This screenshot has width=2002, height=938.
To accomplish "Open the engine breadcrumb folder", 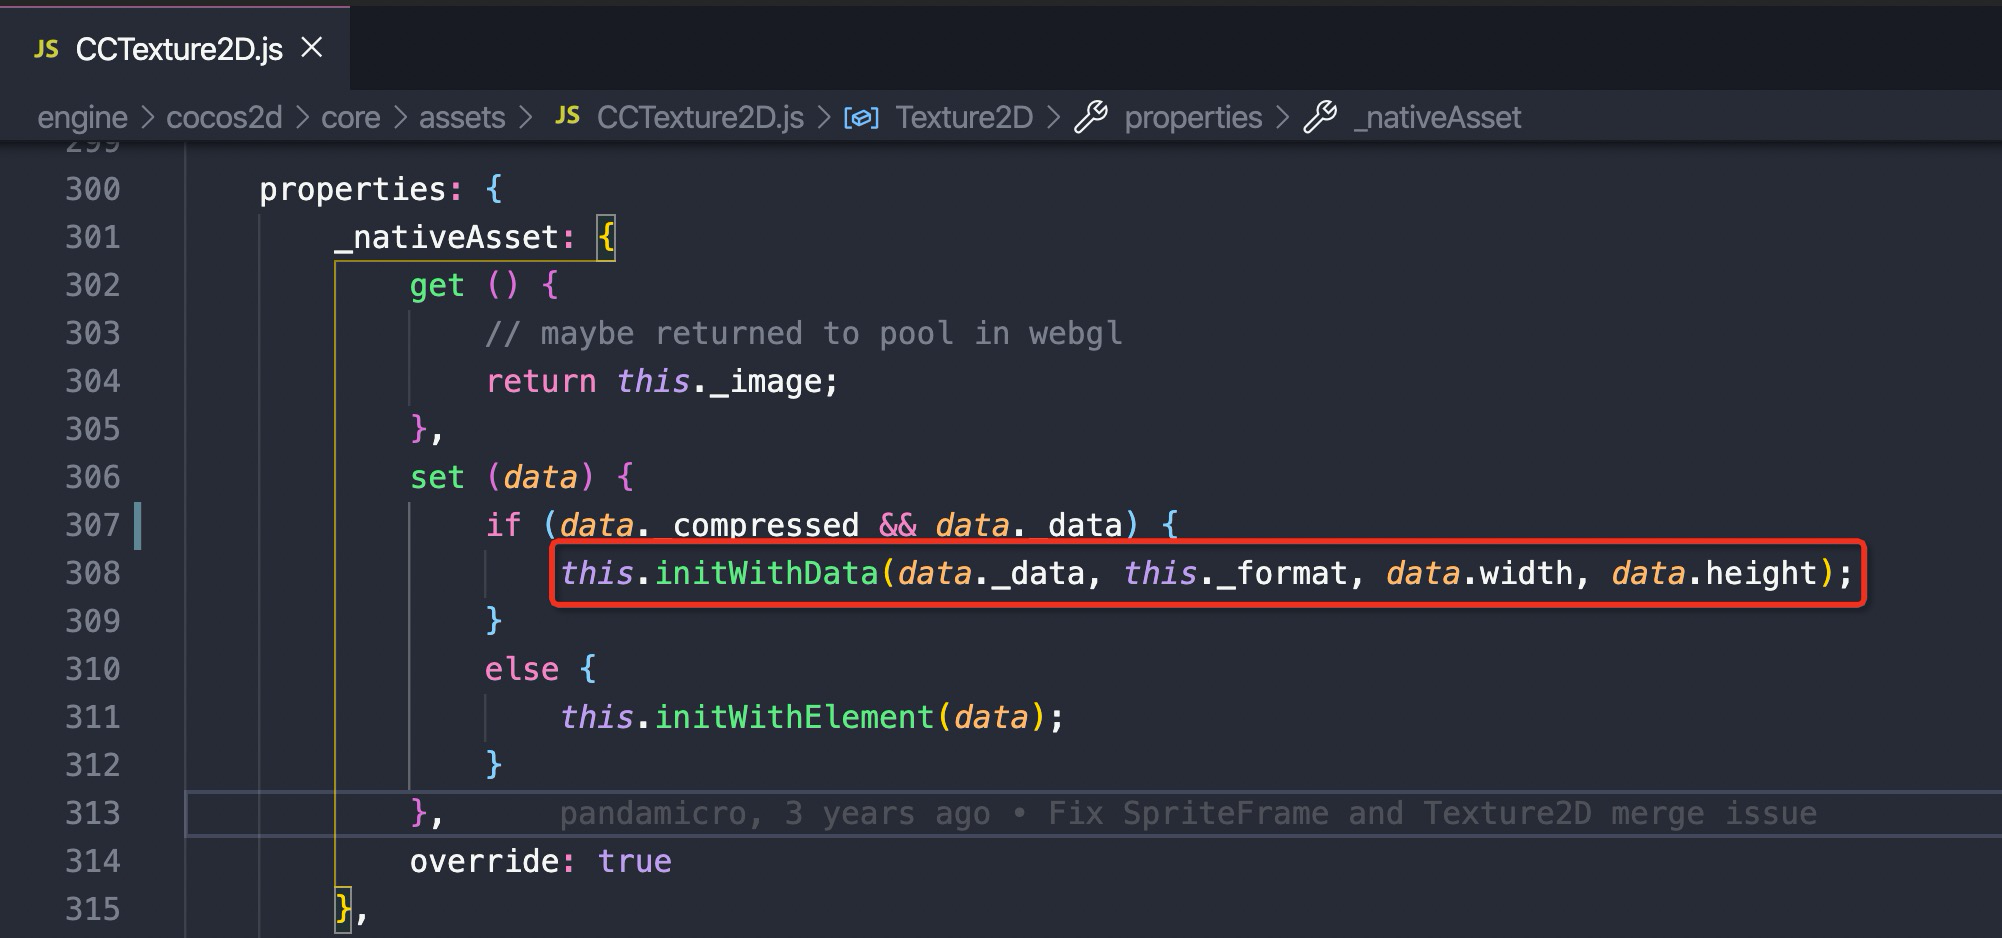I will click(82, 118).
